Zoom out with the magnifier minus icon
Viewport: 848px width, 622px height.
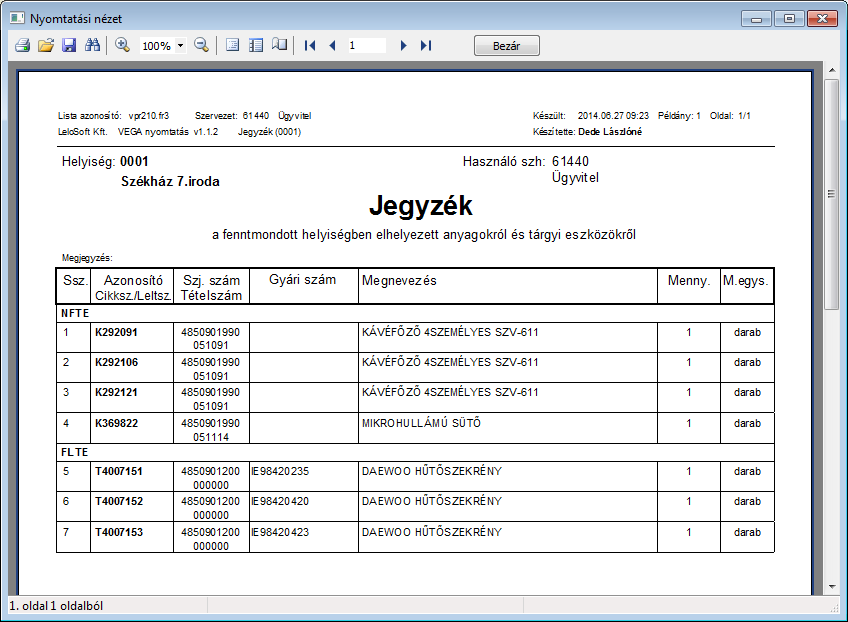click(x=201, y=45)
